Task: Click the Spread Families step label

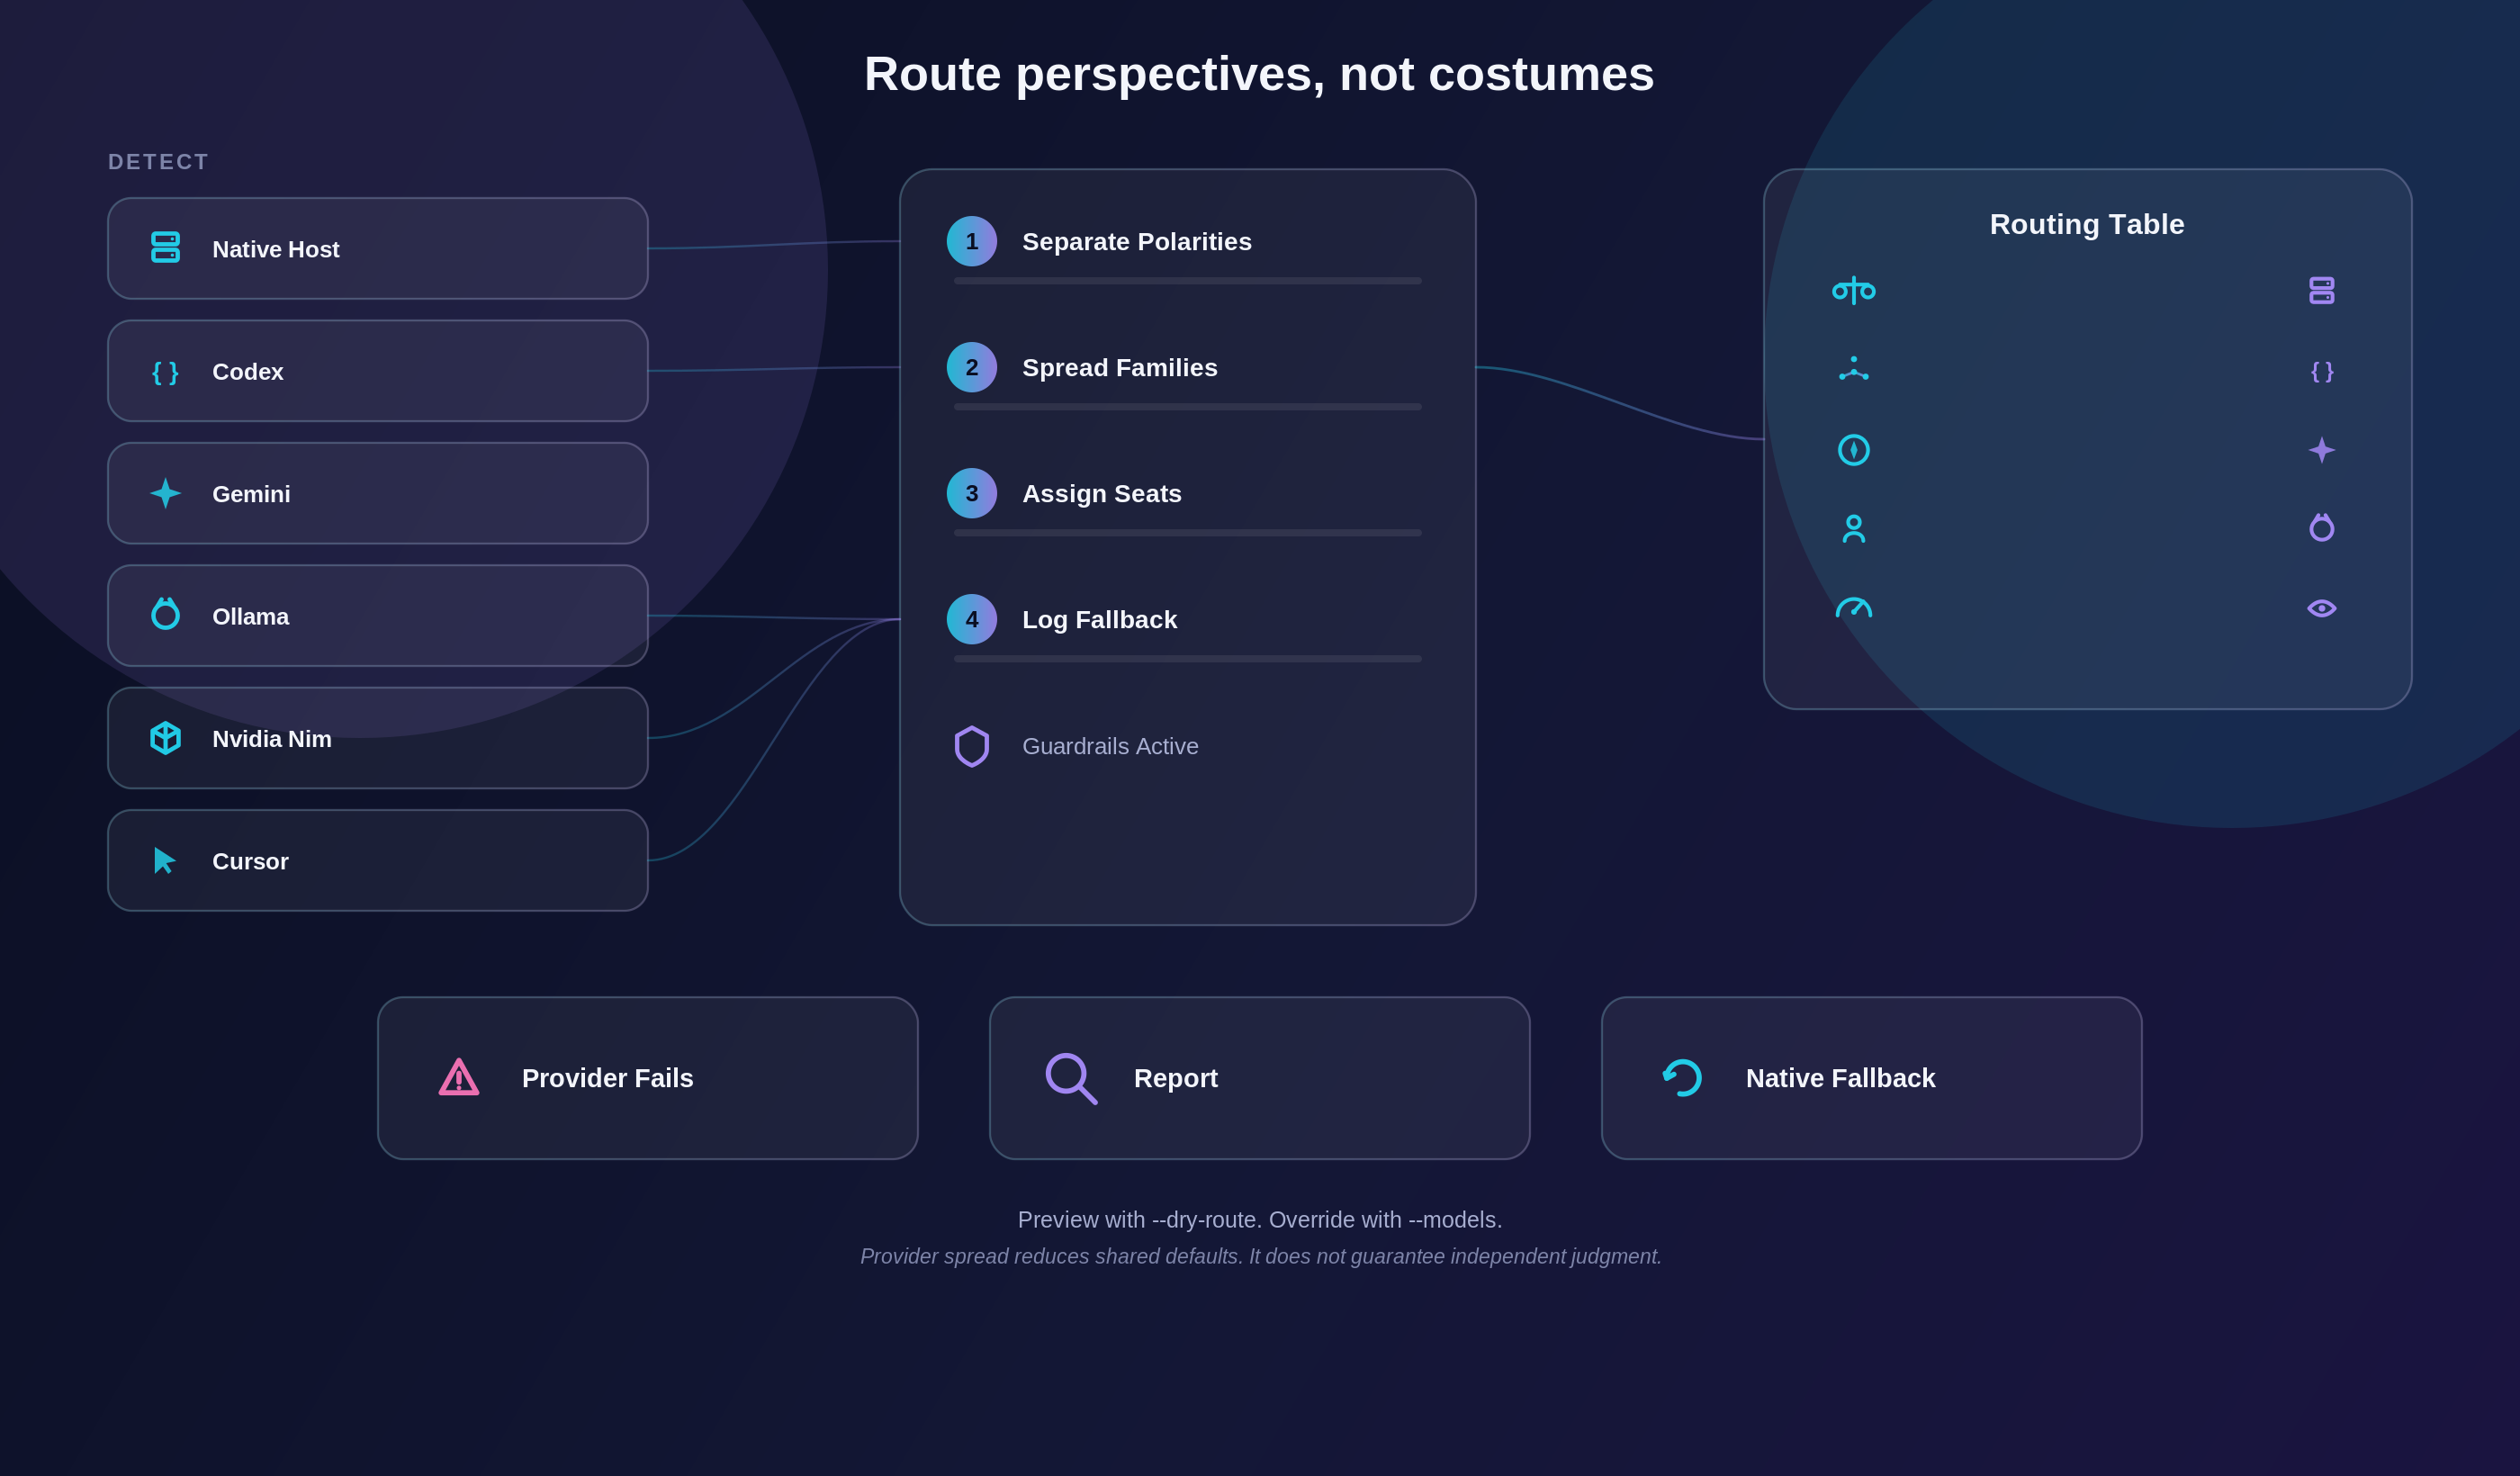Action: point(1120,367)
